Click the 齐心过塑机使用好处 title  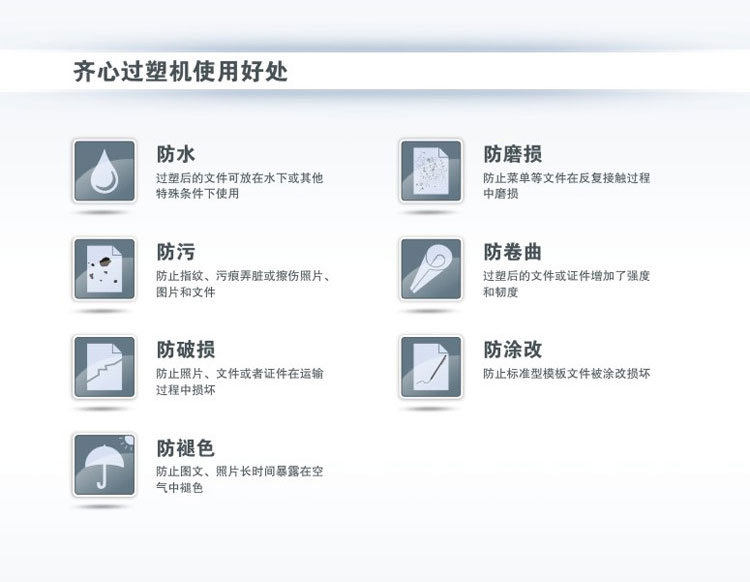[x=182, y=72]
